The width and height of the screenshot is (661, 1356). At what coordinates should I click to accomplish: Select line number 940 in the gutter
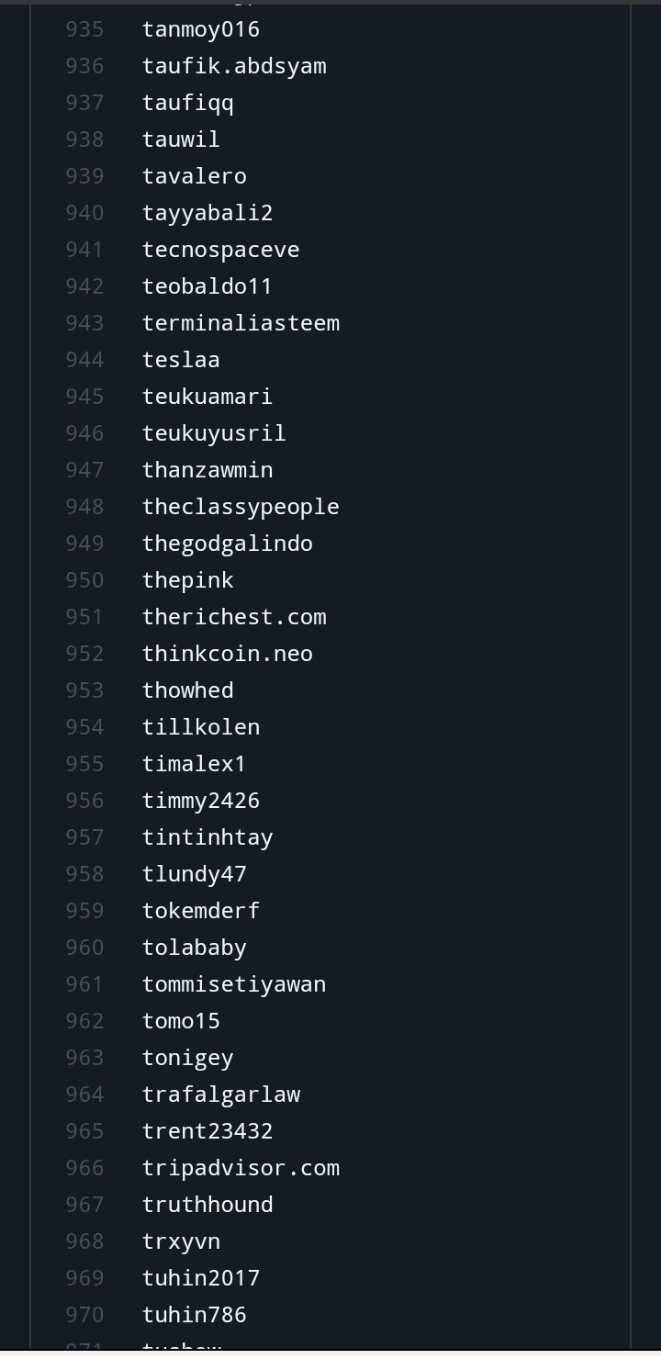[84, 214]
